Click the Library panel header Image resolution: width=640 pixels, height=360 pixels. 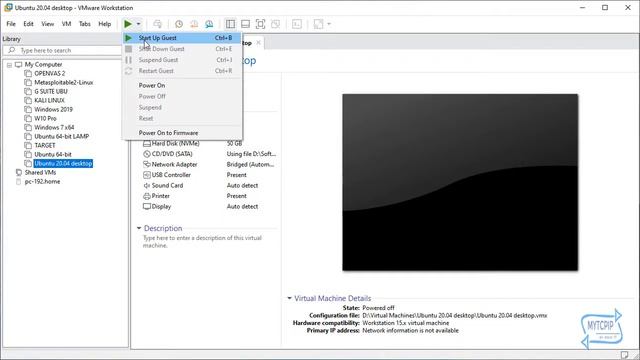pyautogui.click(x=61, y=39)
